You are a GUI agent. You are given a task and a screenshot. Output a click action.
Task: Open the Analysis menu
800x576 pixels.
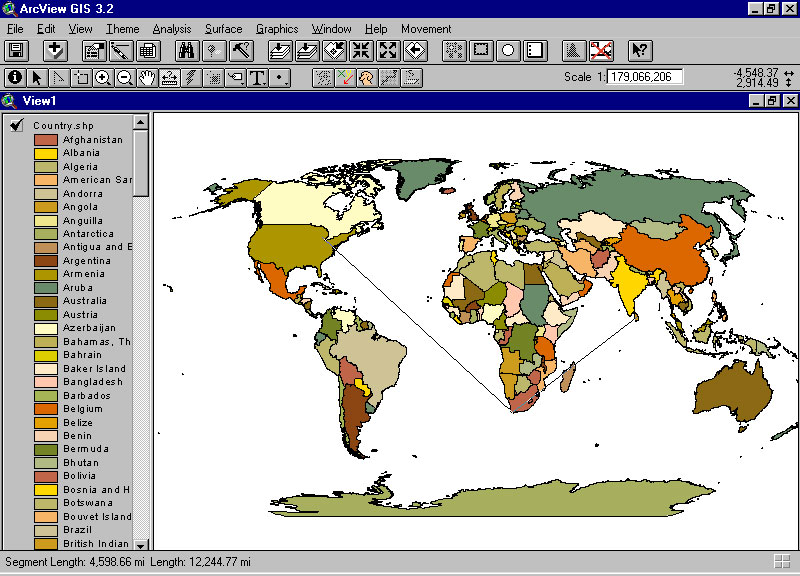point(171,29)
